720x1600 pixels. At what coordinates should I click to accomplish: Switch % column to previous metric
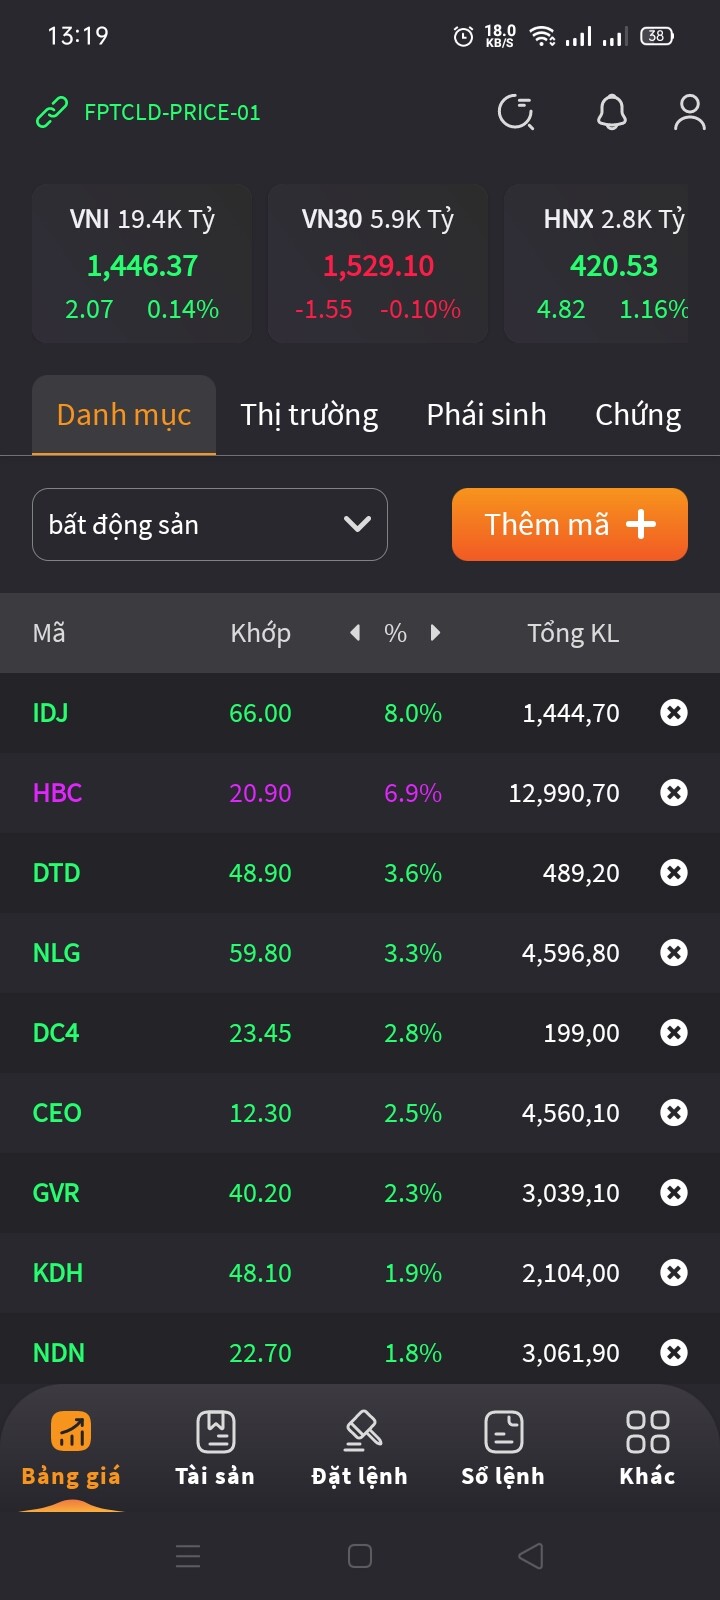(355, 633)
